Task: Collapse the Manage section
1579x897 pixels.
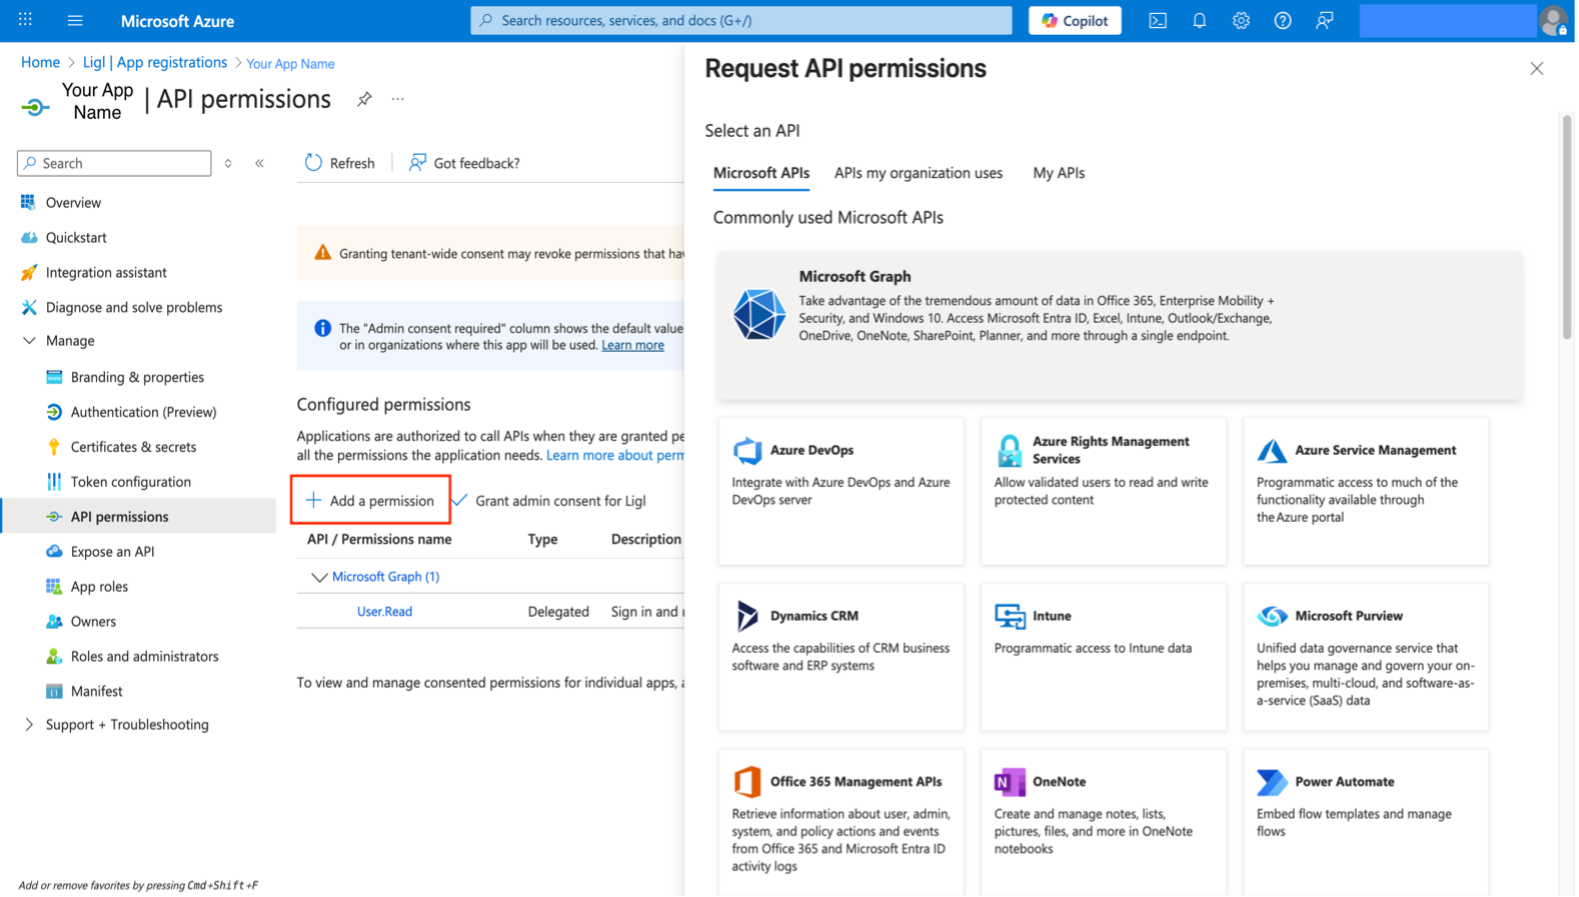Action: pos(29,341)
